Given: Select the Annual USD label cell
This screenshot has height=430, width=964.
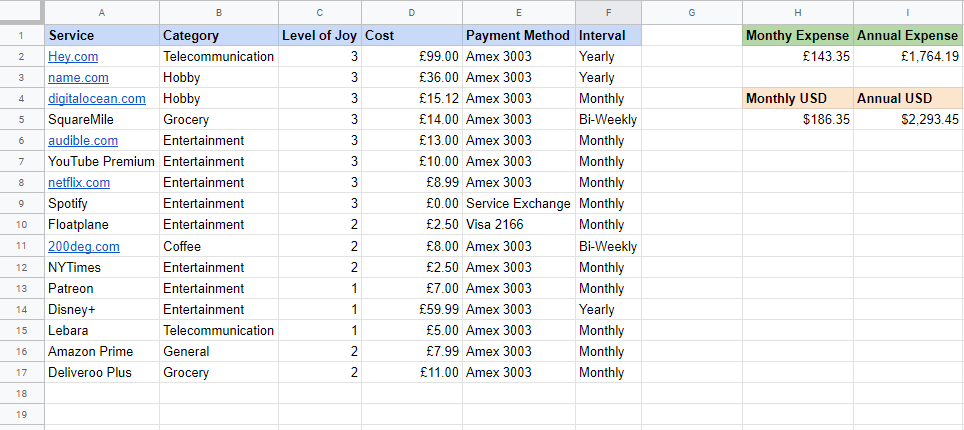Looking at the screenshot, I should pos(909,98).
